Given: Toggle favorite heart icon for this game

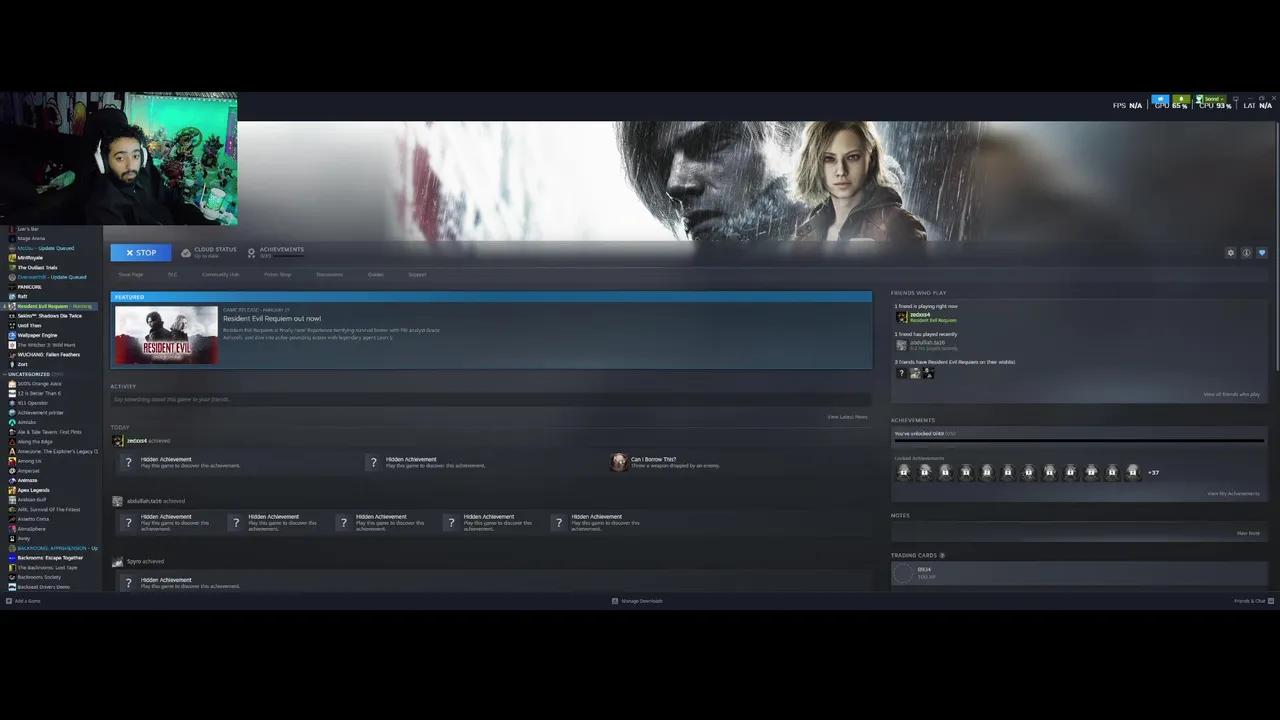Looking at the screenshot, I should click(x=1262, y=253).
